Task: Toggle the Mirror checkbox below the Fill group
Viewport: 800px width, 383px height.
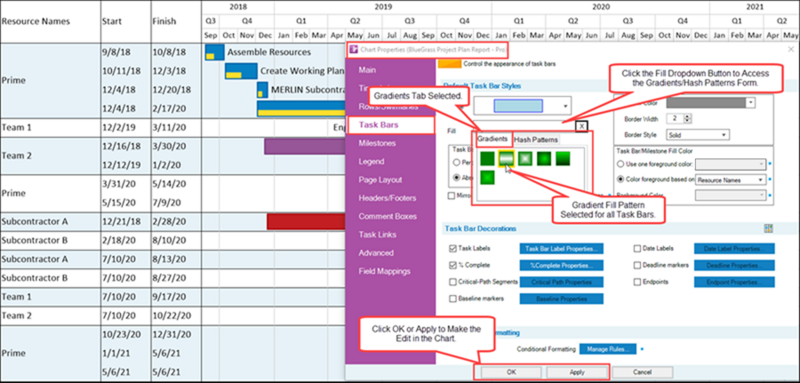Action: [452, 196]
